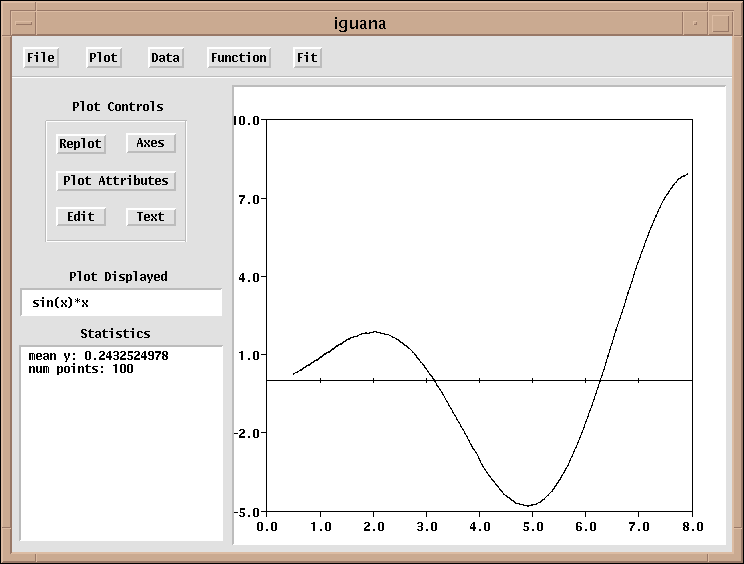Minimize the iguana window using the small dot icon
Viewport: 744px width, 564px height.
click(695, 22)
